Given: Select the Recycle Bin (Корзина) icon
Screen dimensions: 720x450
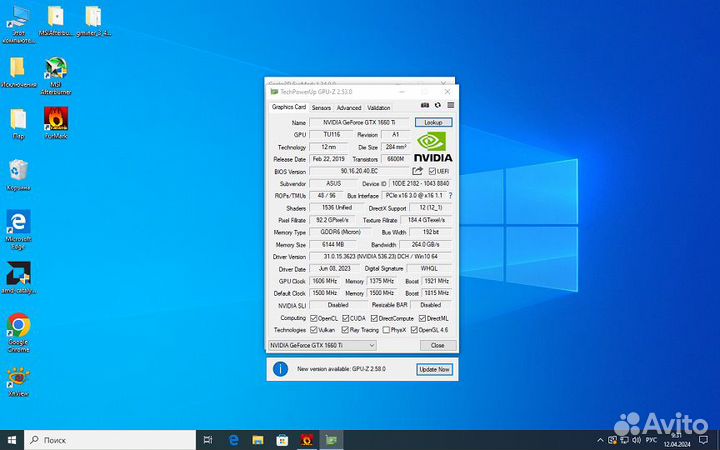Looking at the screenshot, I should pos(18,175).
